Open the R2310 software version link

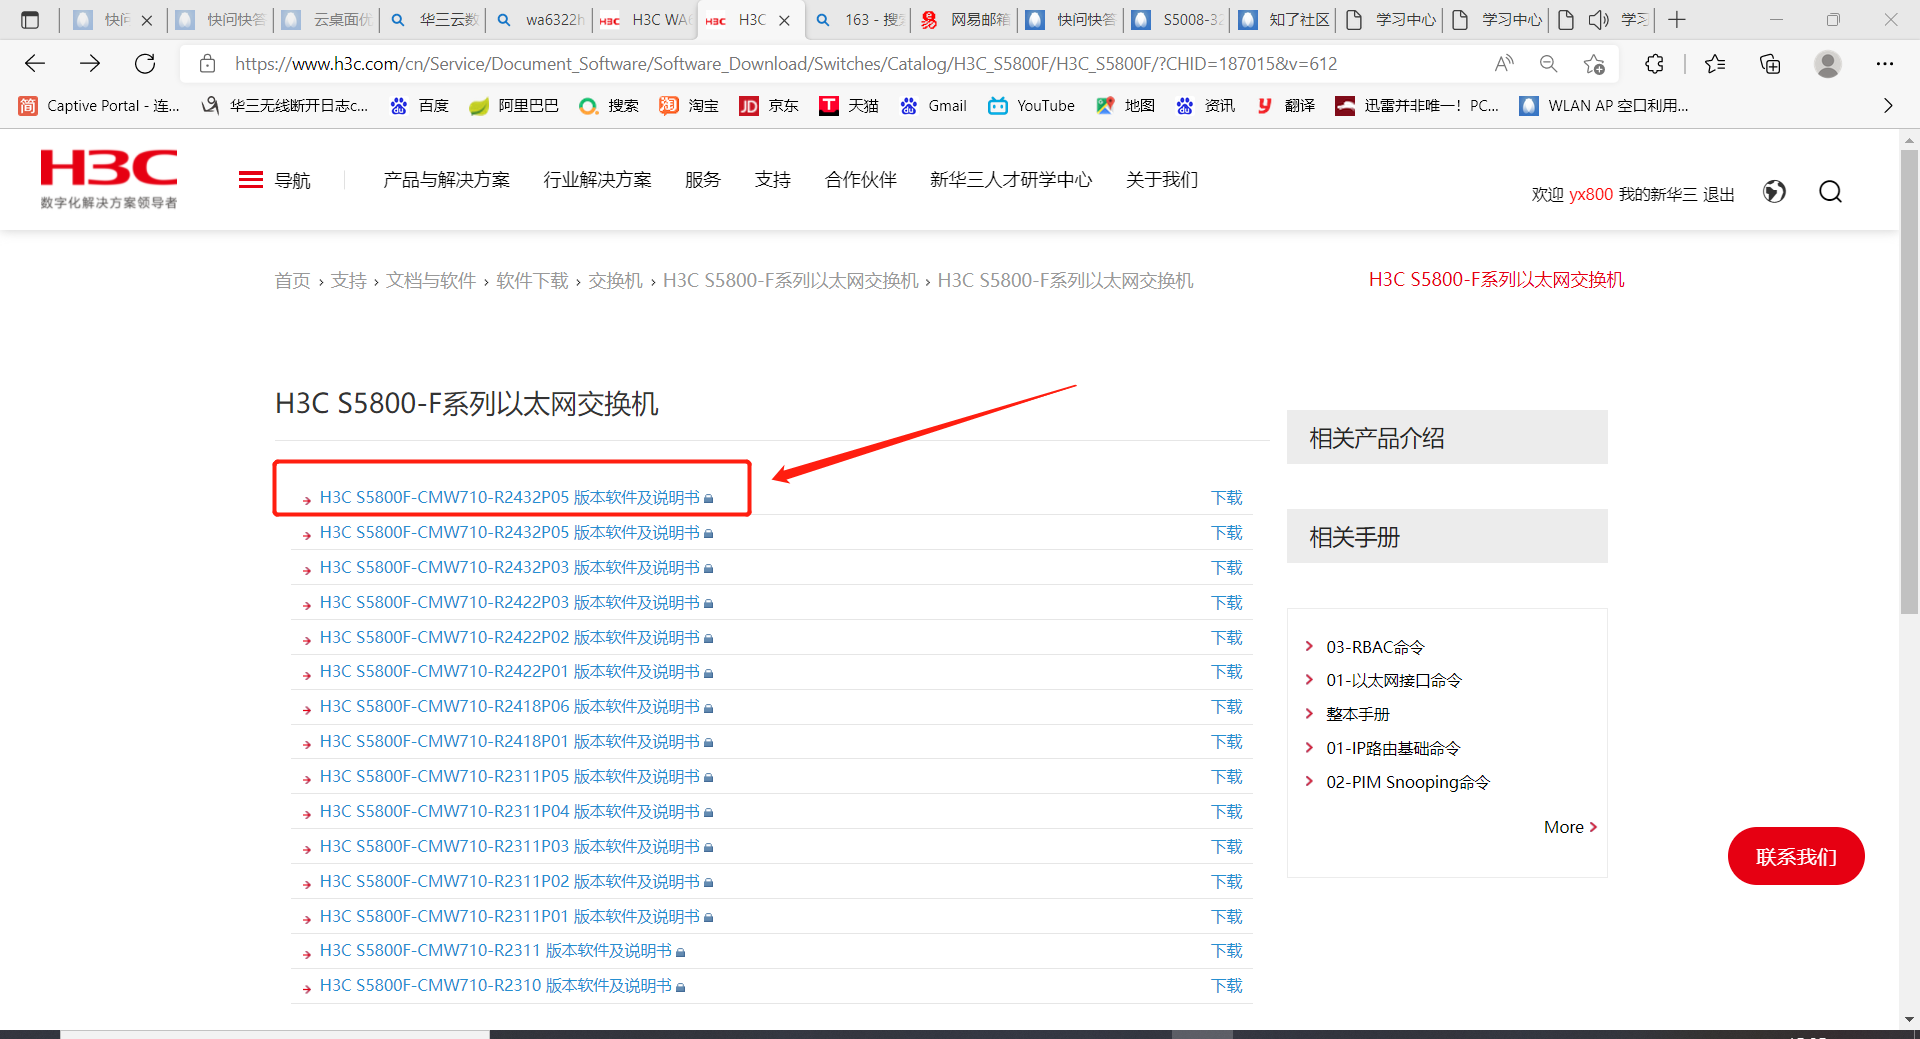[496, 986]
